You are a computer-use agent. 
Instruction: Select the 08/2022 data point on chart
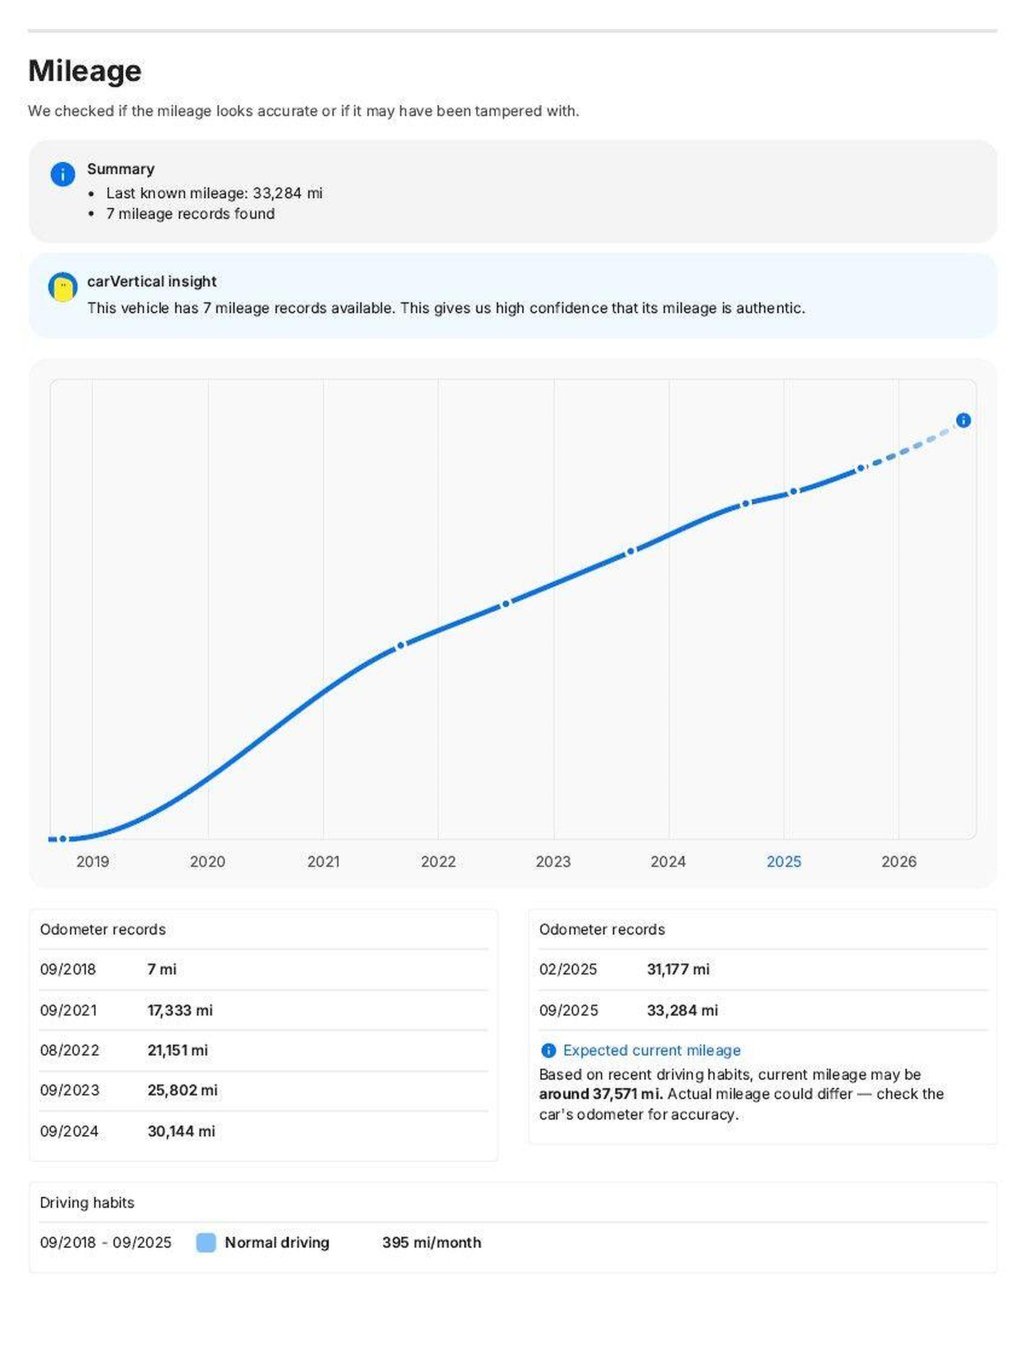point(506,604)
